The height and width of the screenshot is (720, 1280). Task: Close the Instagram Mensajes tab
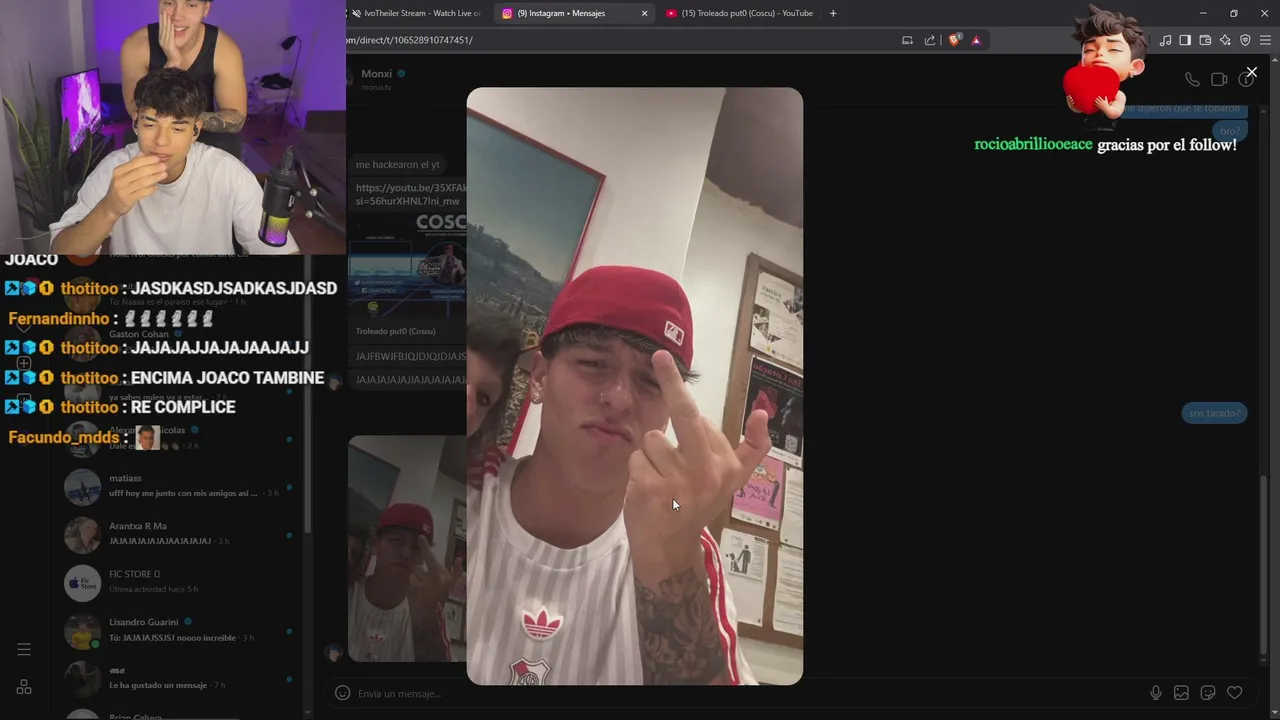point(644,13)
